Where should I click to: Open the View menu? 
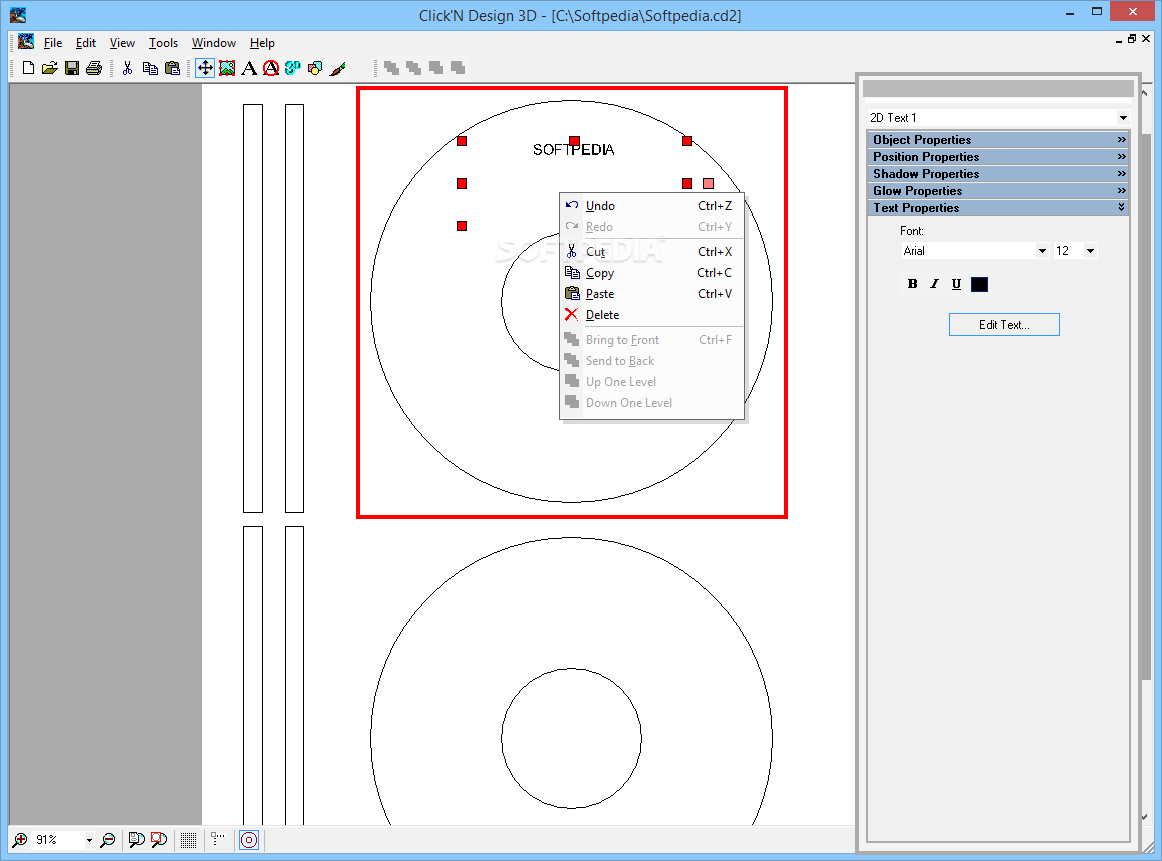pos(122,43)
